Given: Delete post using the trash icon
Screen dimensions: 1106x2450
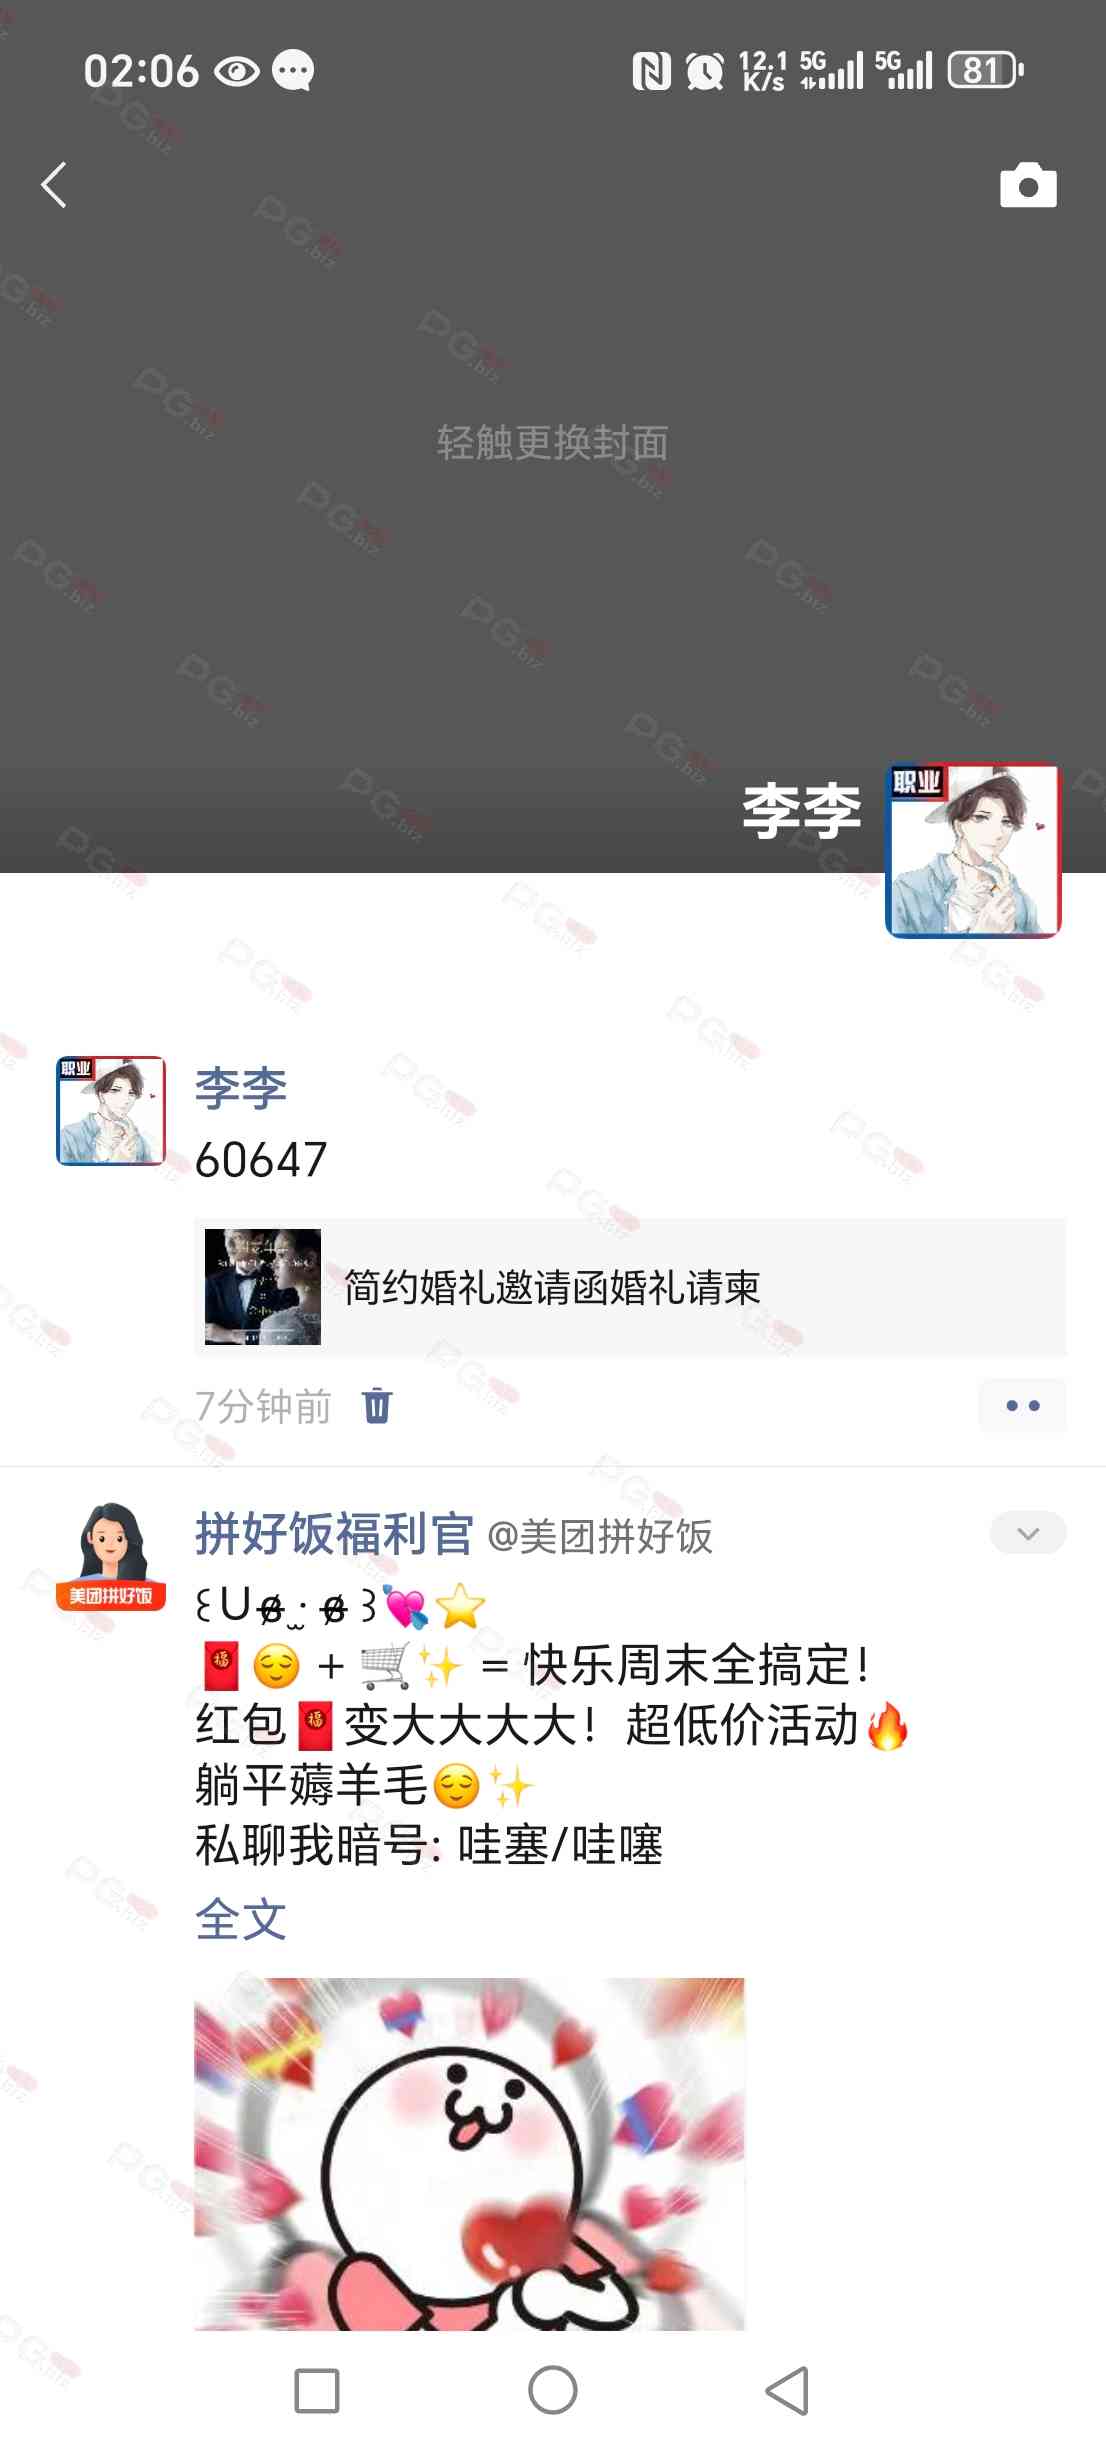Looking at the screenshot, I should point(377,1406).
